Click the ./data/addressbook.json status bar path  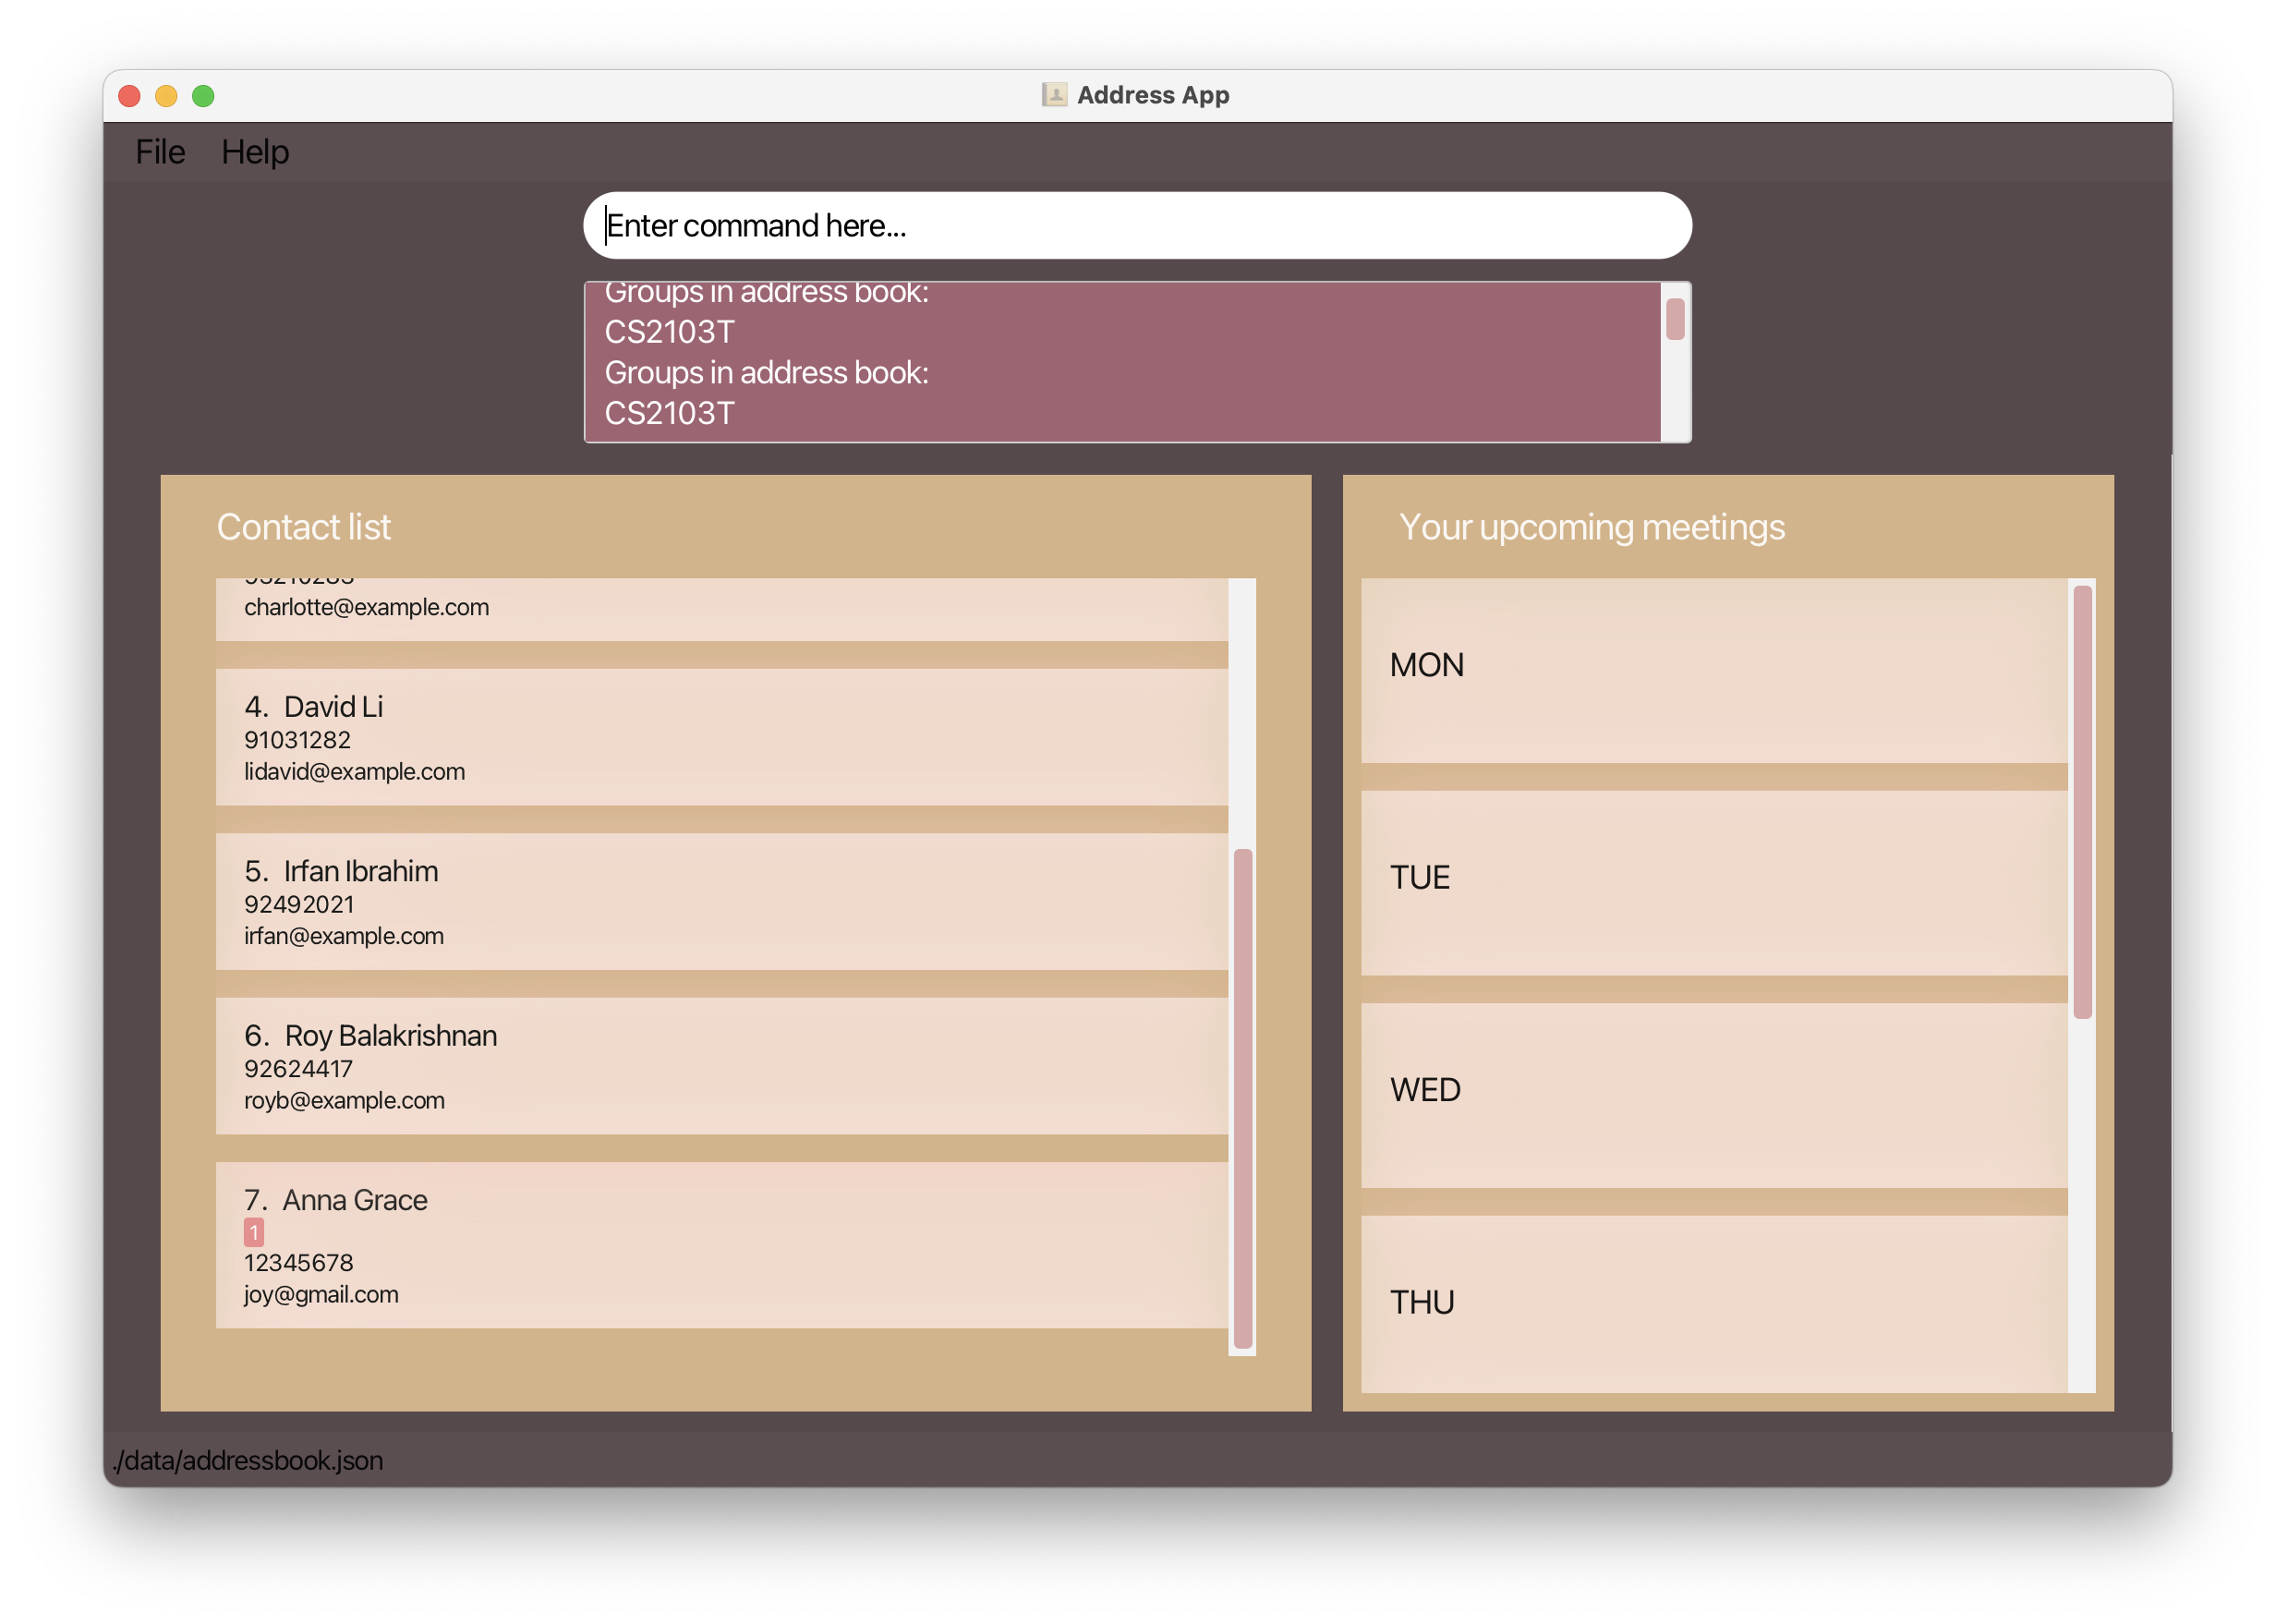click(249, 1460)
